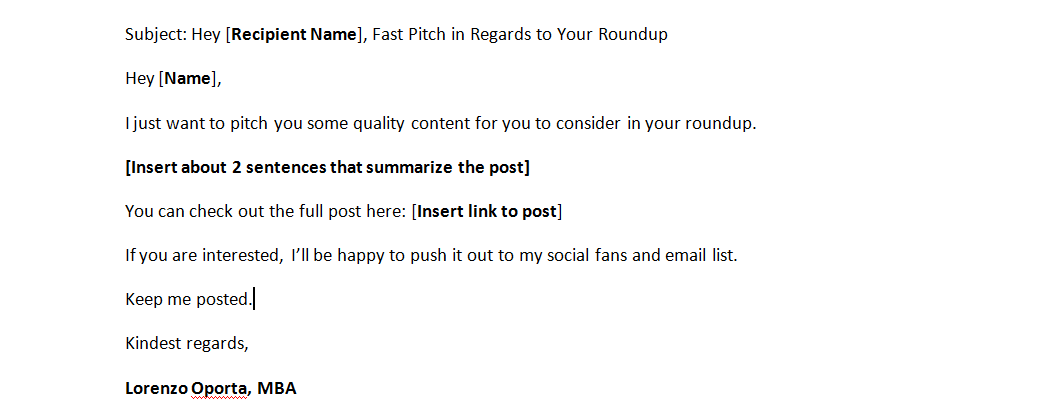Place cursor after Keep me posted
This screenshot has width=1062, height=416.
pyautogui.click(x=253, y=299)
